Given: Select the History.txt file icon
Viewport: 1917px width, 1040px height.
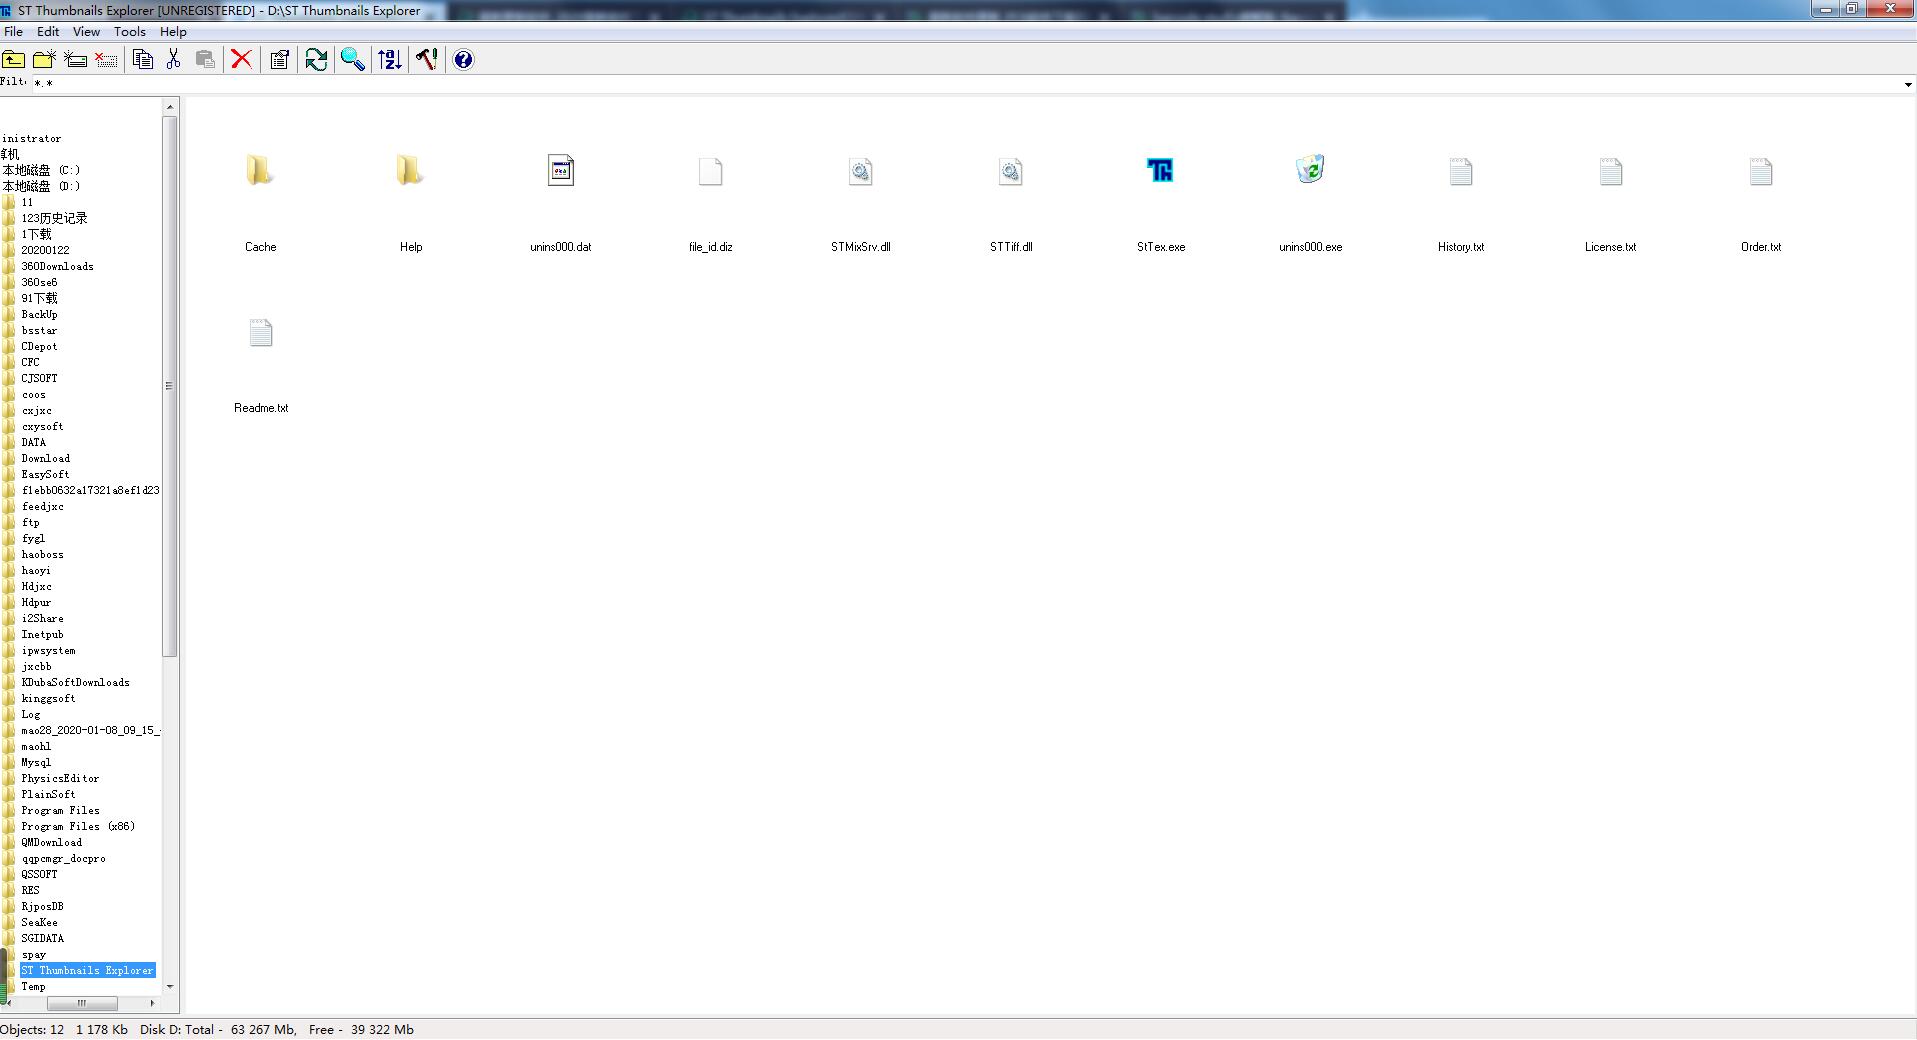Looking at the screenshot, I should (x=1461, y=172).
